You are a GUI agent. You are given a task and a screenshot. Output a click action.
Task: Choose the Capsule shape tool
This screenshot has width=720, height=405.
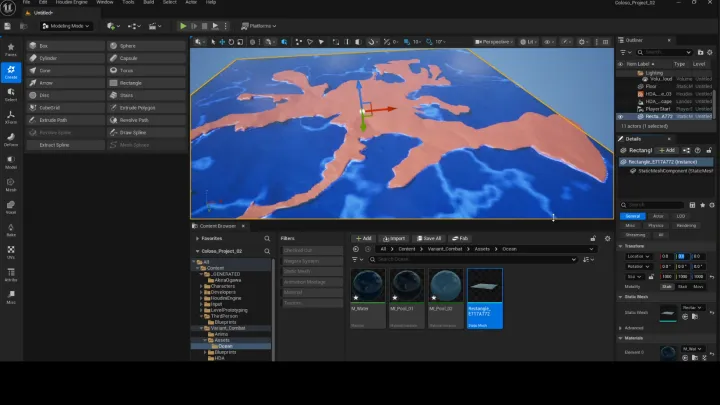tap(146, 58)
